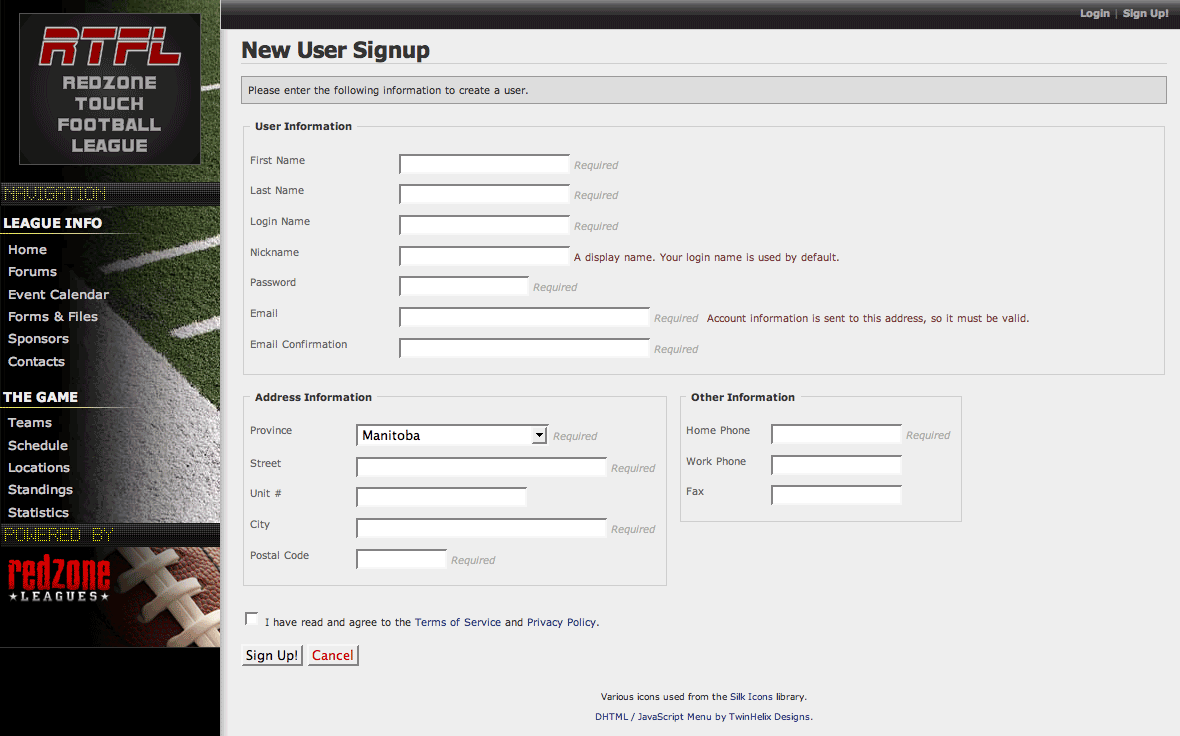Select the Home Phone input field

(836, 434)
